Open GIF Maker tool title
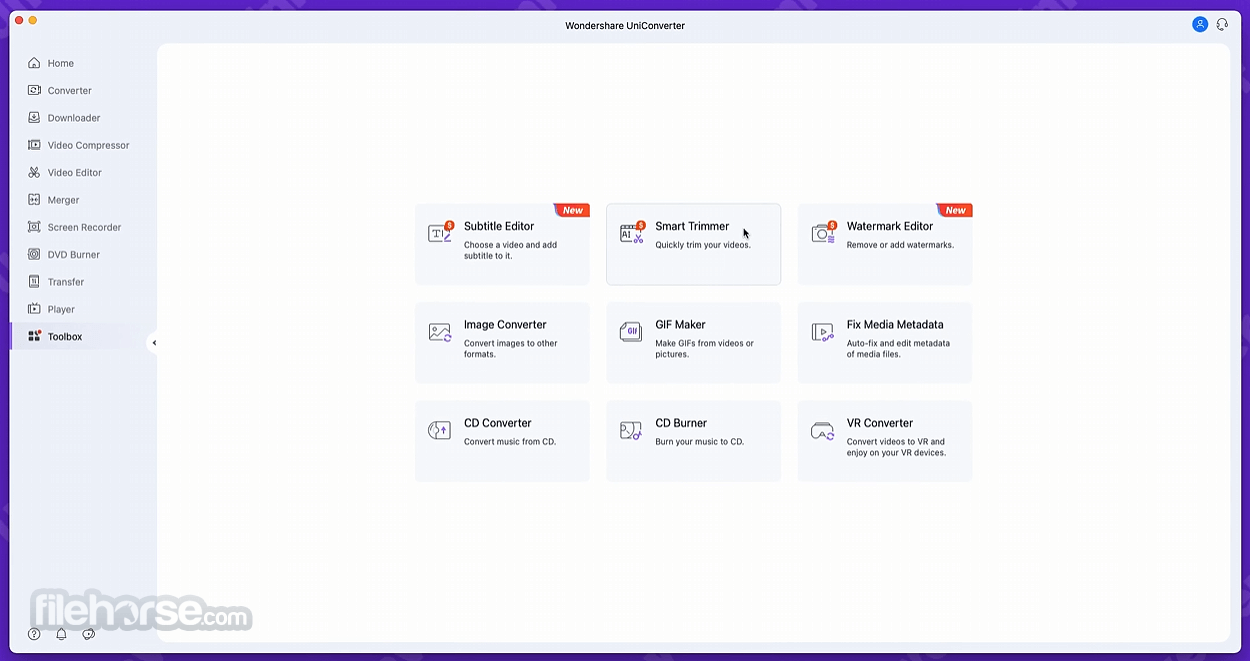The image size is (1250, 661). [x=680, y=325]
